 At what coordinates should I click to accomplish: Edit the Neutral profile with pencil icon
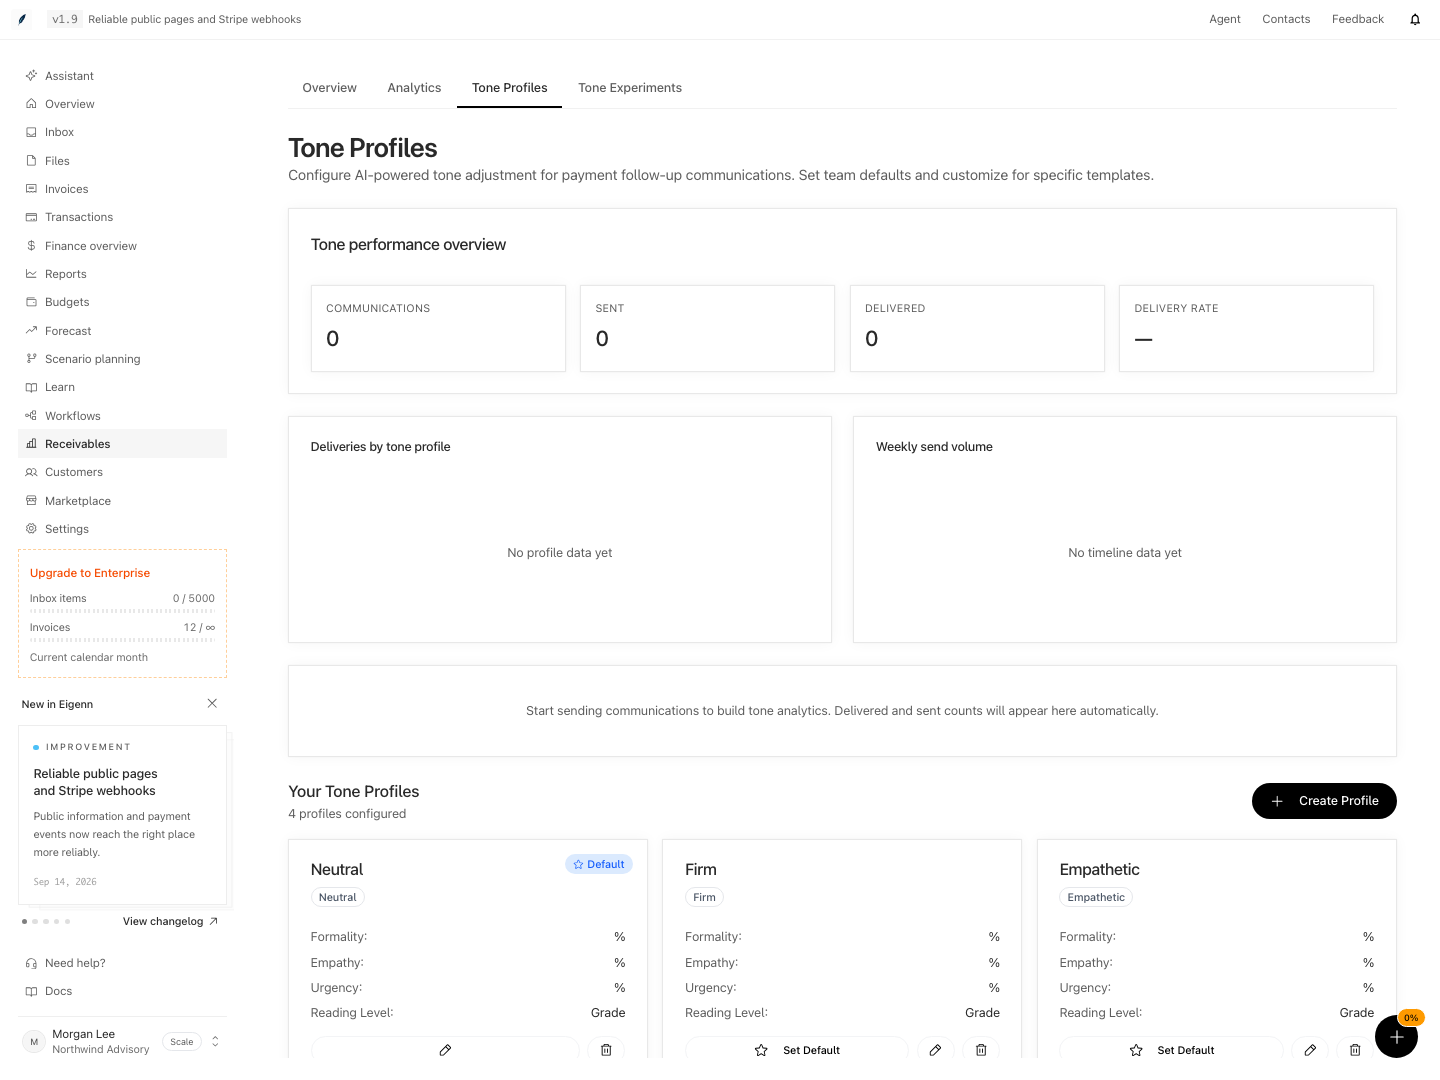(x=445, y=1050)
